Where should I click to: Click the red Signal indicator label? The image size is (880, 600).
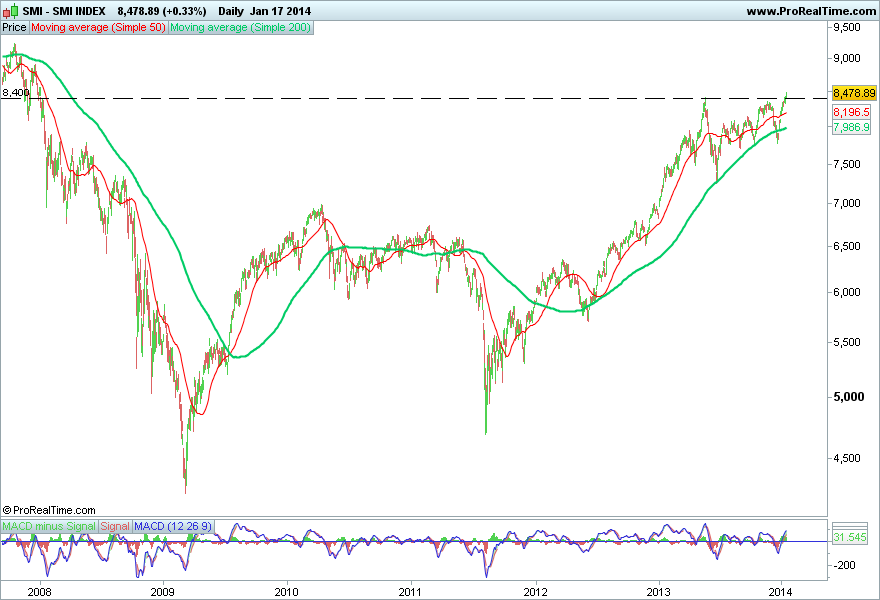tap(115, 526)
